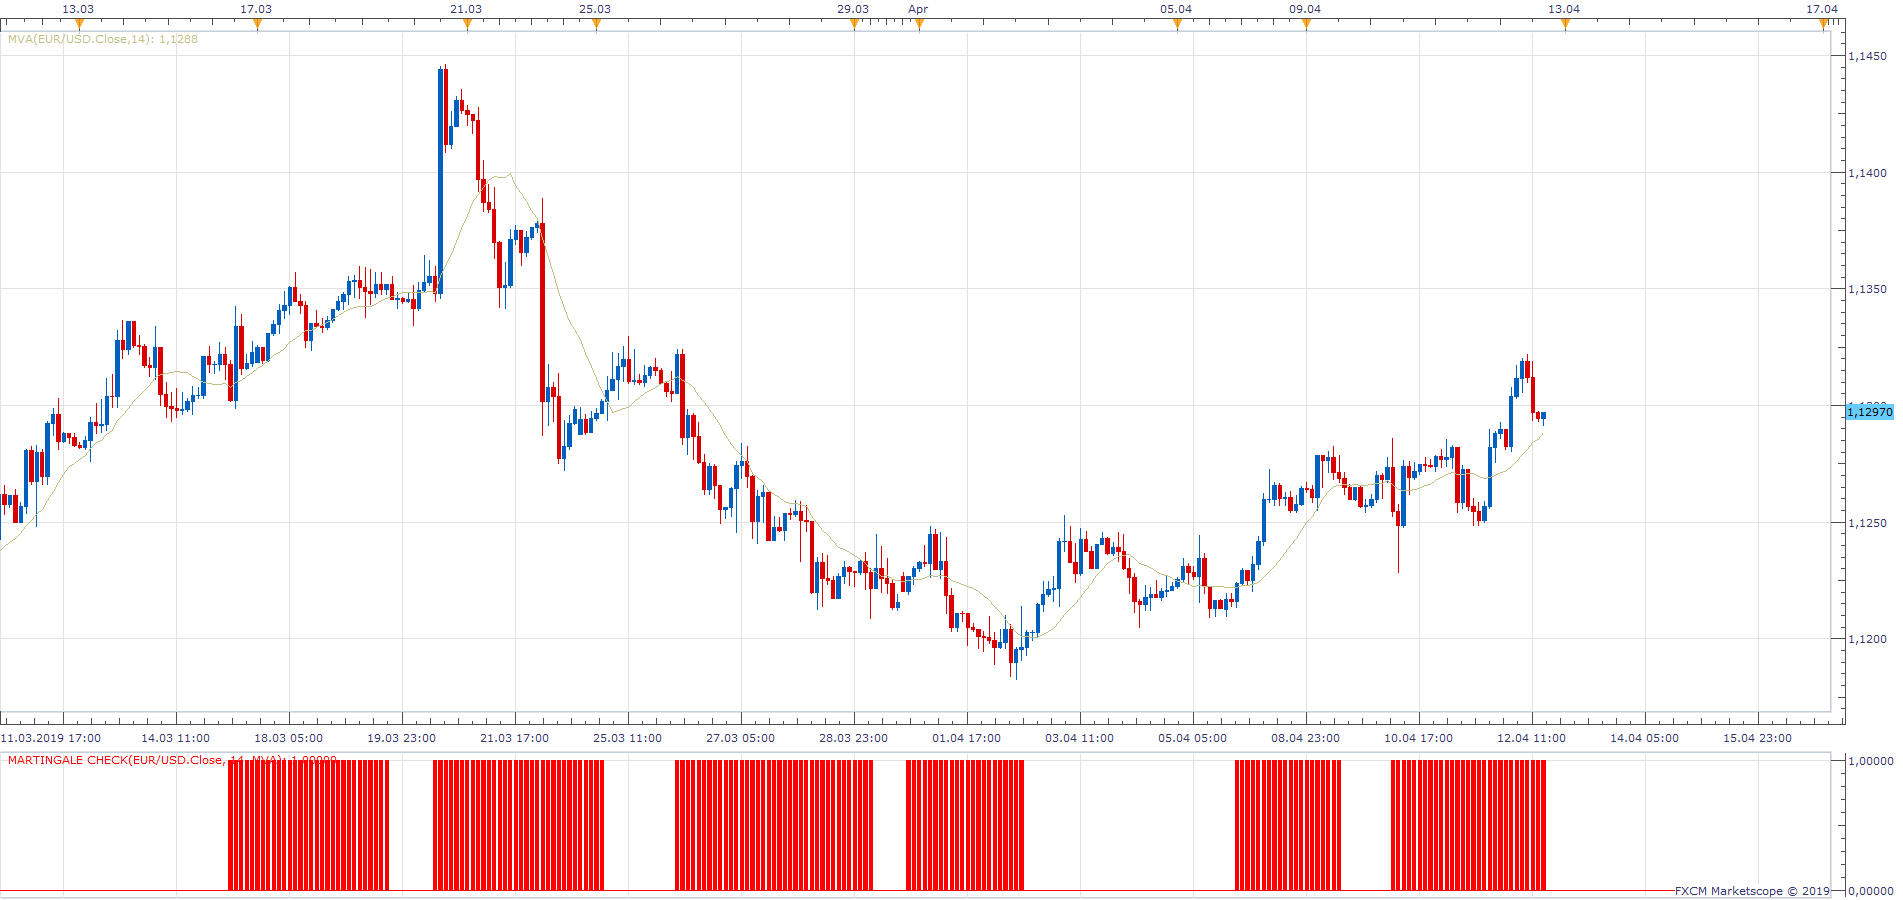This screenshot has width=1903, height=900.
Task: Click the orange marker under 21.03
Action: (467, 25)
